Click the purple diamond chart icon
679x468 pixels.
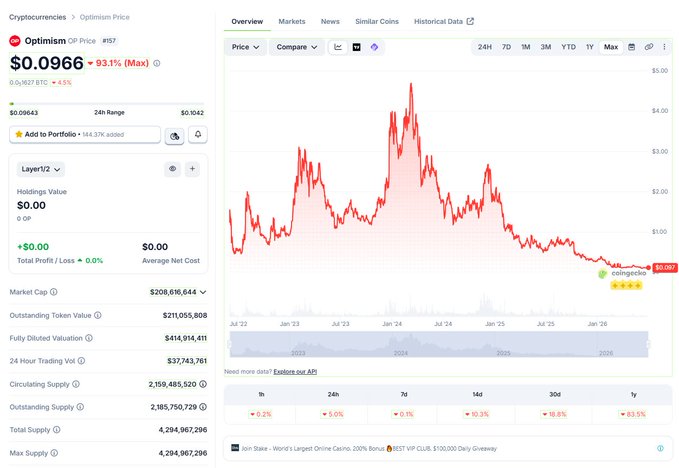pos(375,47)
